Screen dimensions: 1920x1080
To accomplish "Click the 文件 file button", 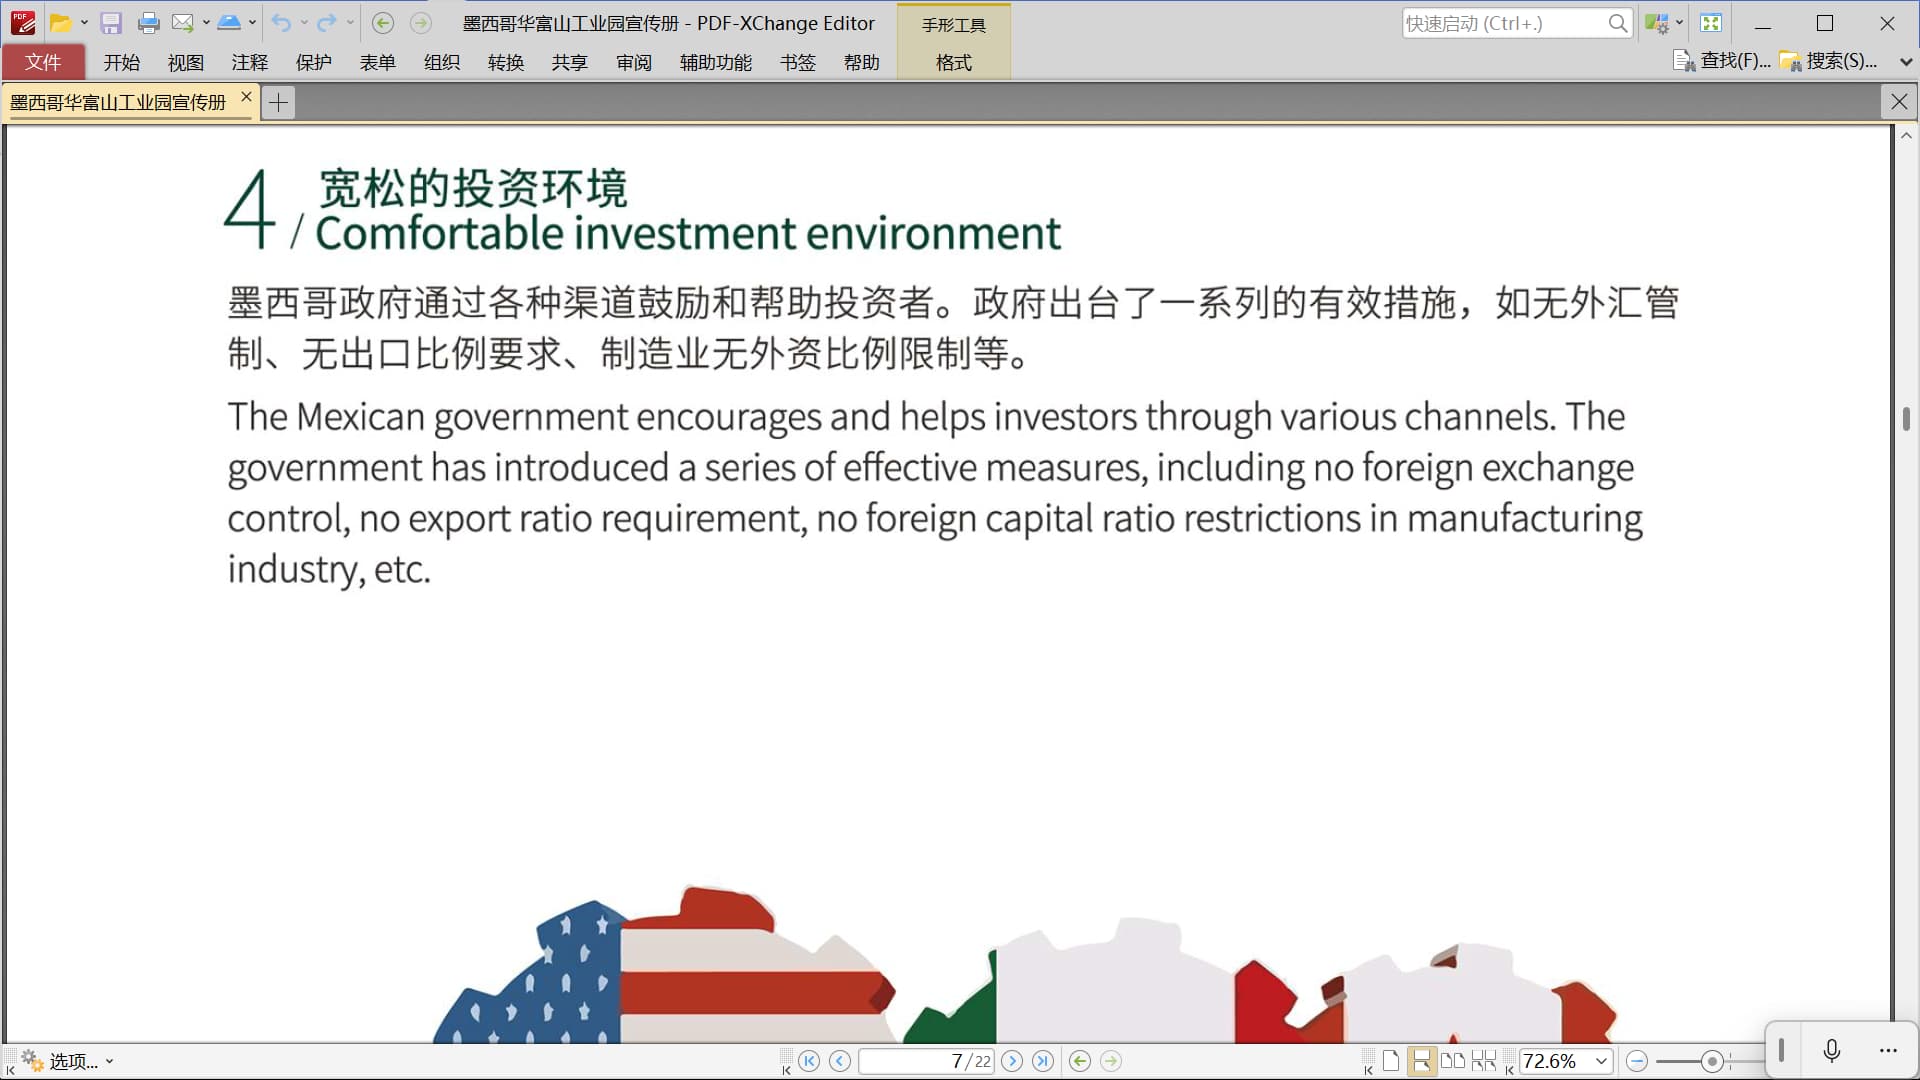I will coord(43,62).
